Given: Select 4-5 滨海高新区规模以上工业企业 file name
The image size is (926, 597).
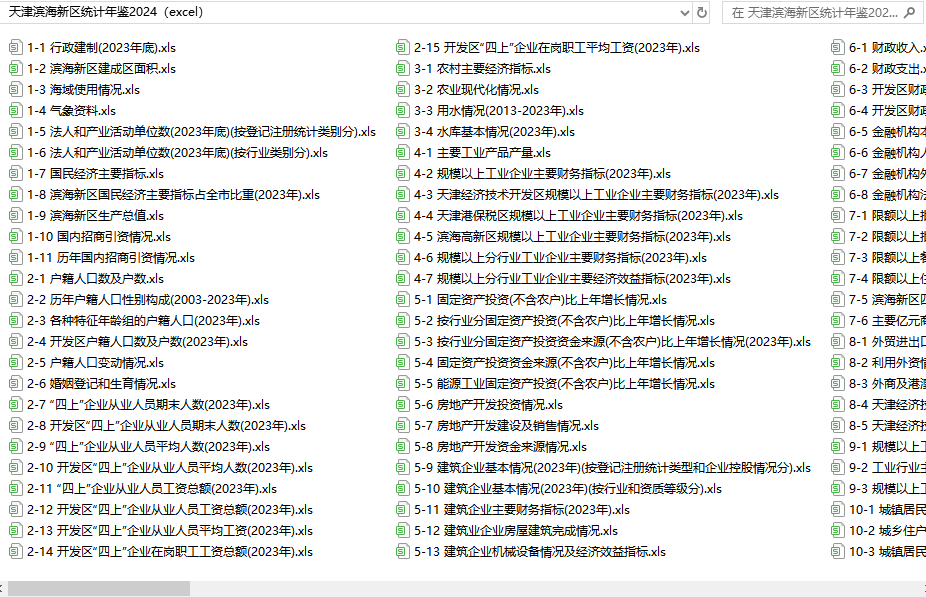Looking at the screenshot, I should coord(572,237).
